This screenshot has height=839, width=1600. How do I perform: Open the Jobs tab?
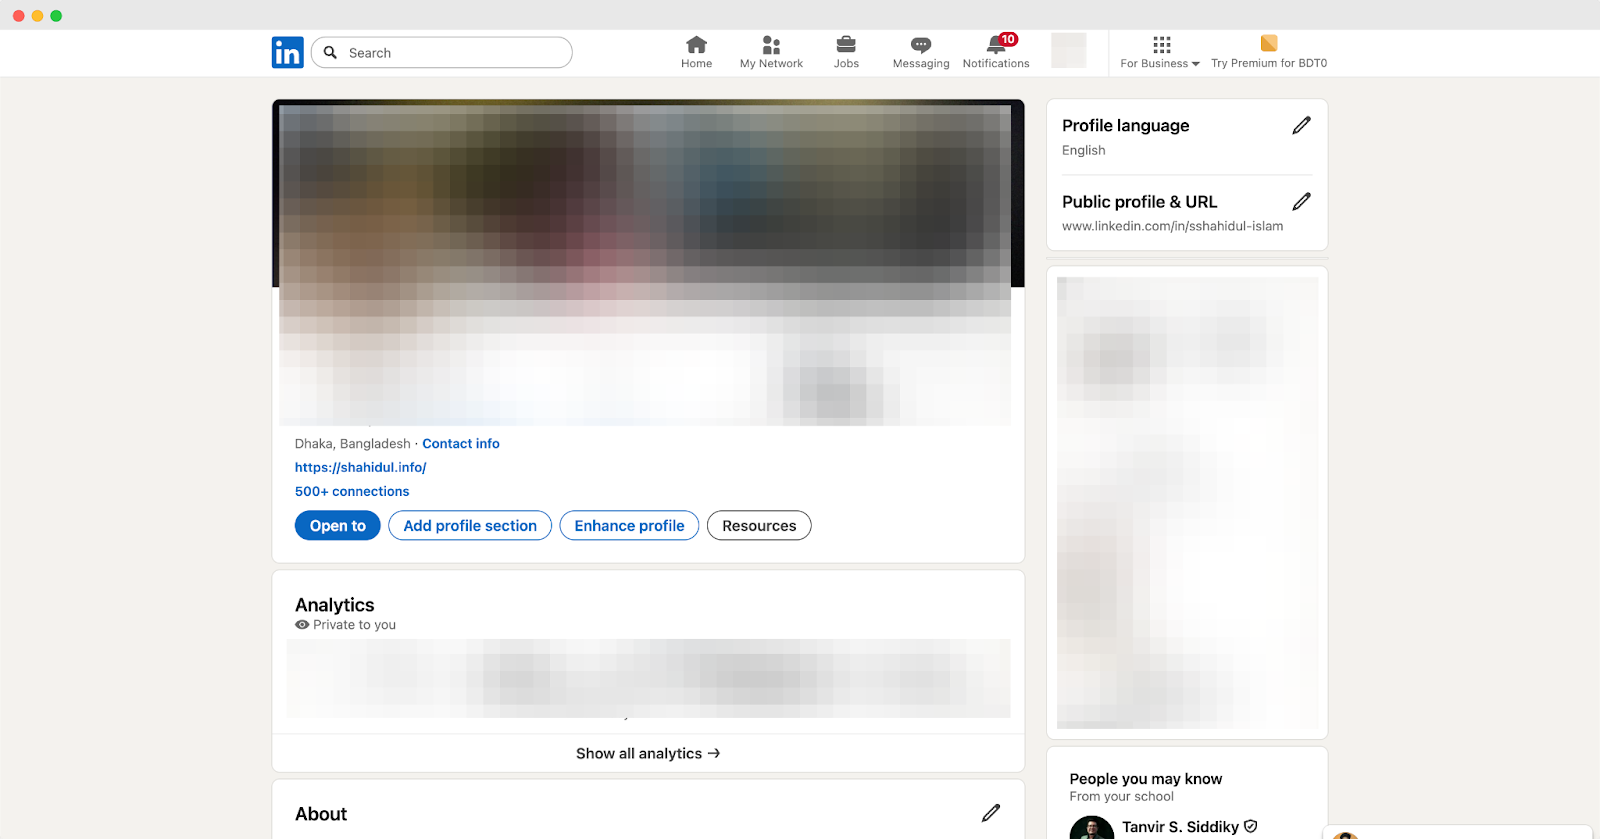point(846,53)
